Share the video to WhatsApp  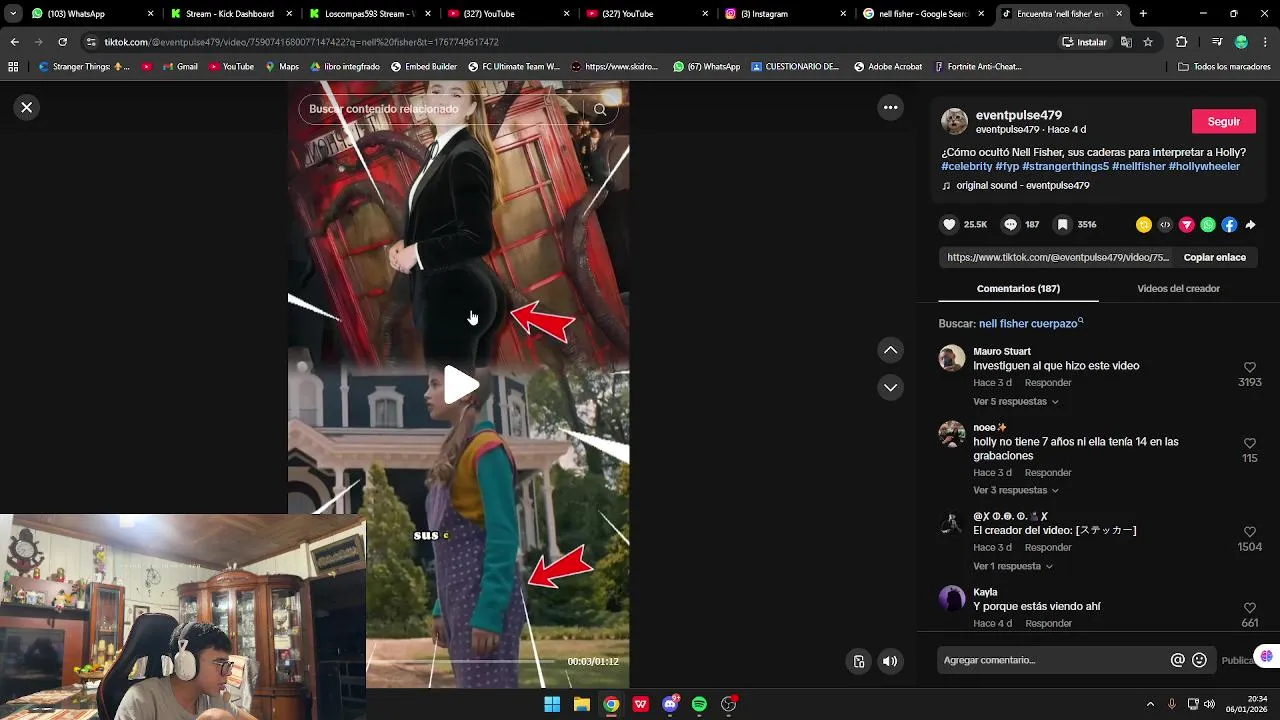point(1208,225)
